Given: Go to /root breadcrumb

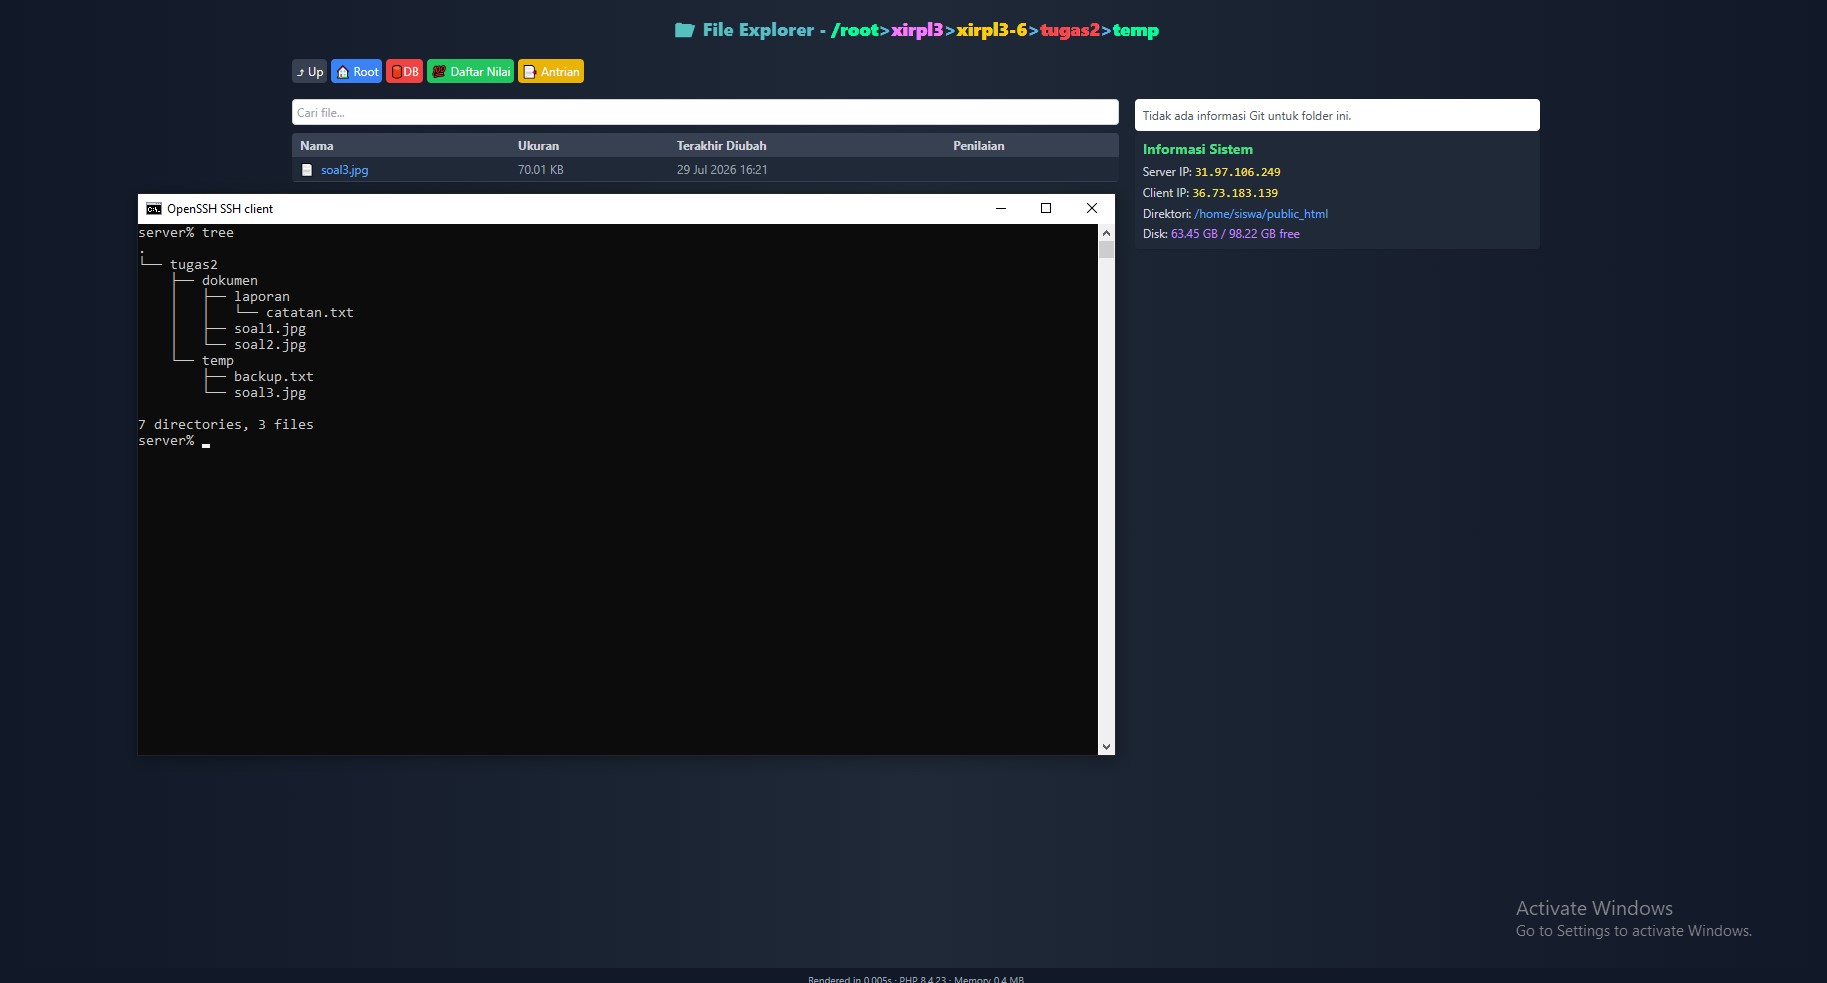Looking at the screenshot, I should click(854, 30).
